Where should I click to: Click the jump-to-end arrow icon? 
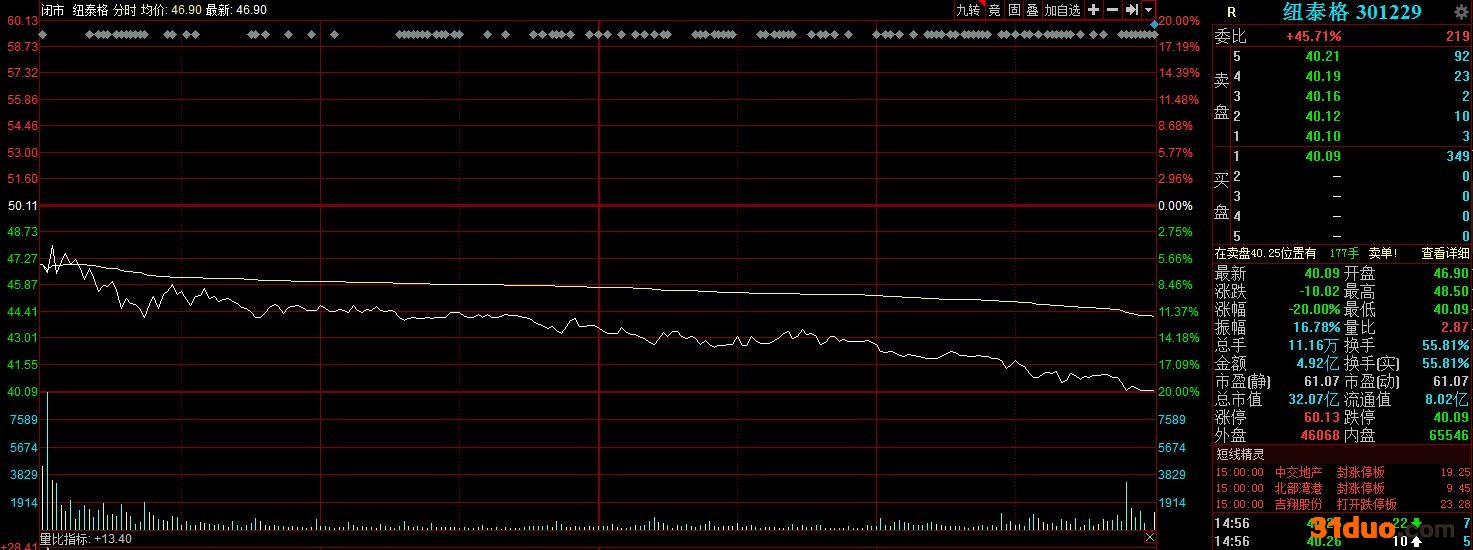pos(1131,10)
